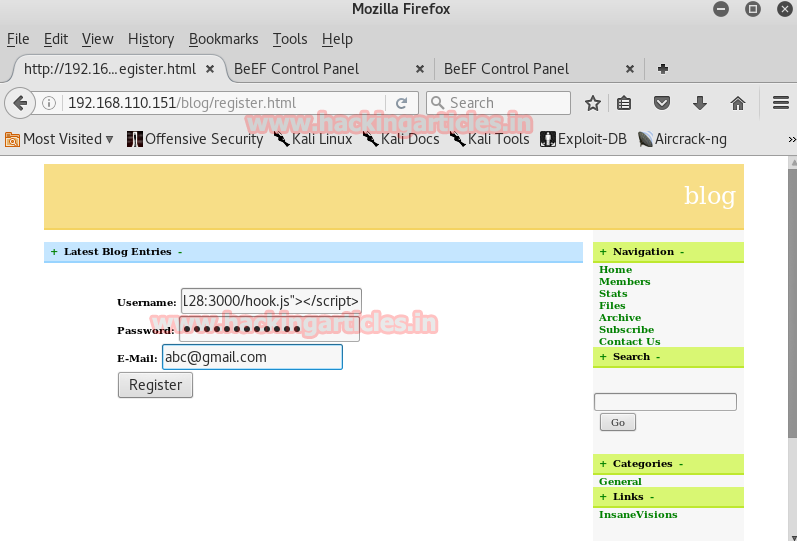This screenshot has height=541, width=797.
Task: Open the InsaneVisions link
Action: click(x=638, y=515)
